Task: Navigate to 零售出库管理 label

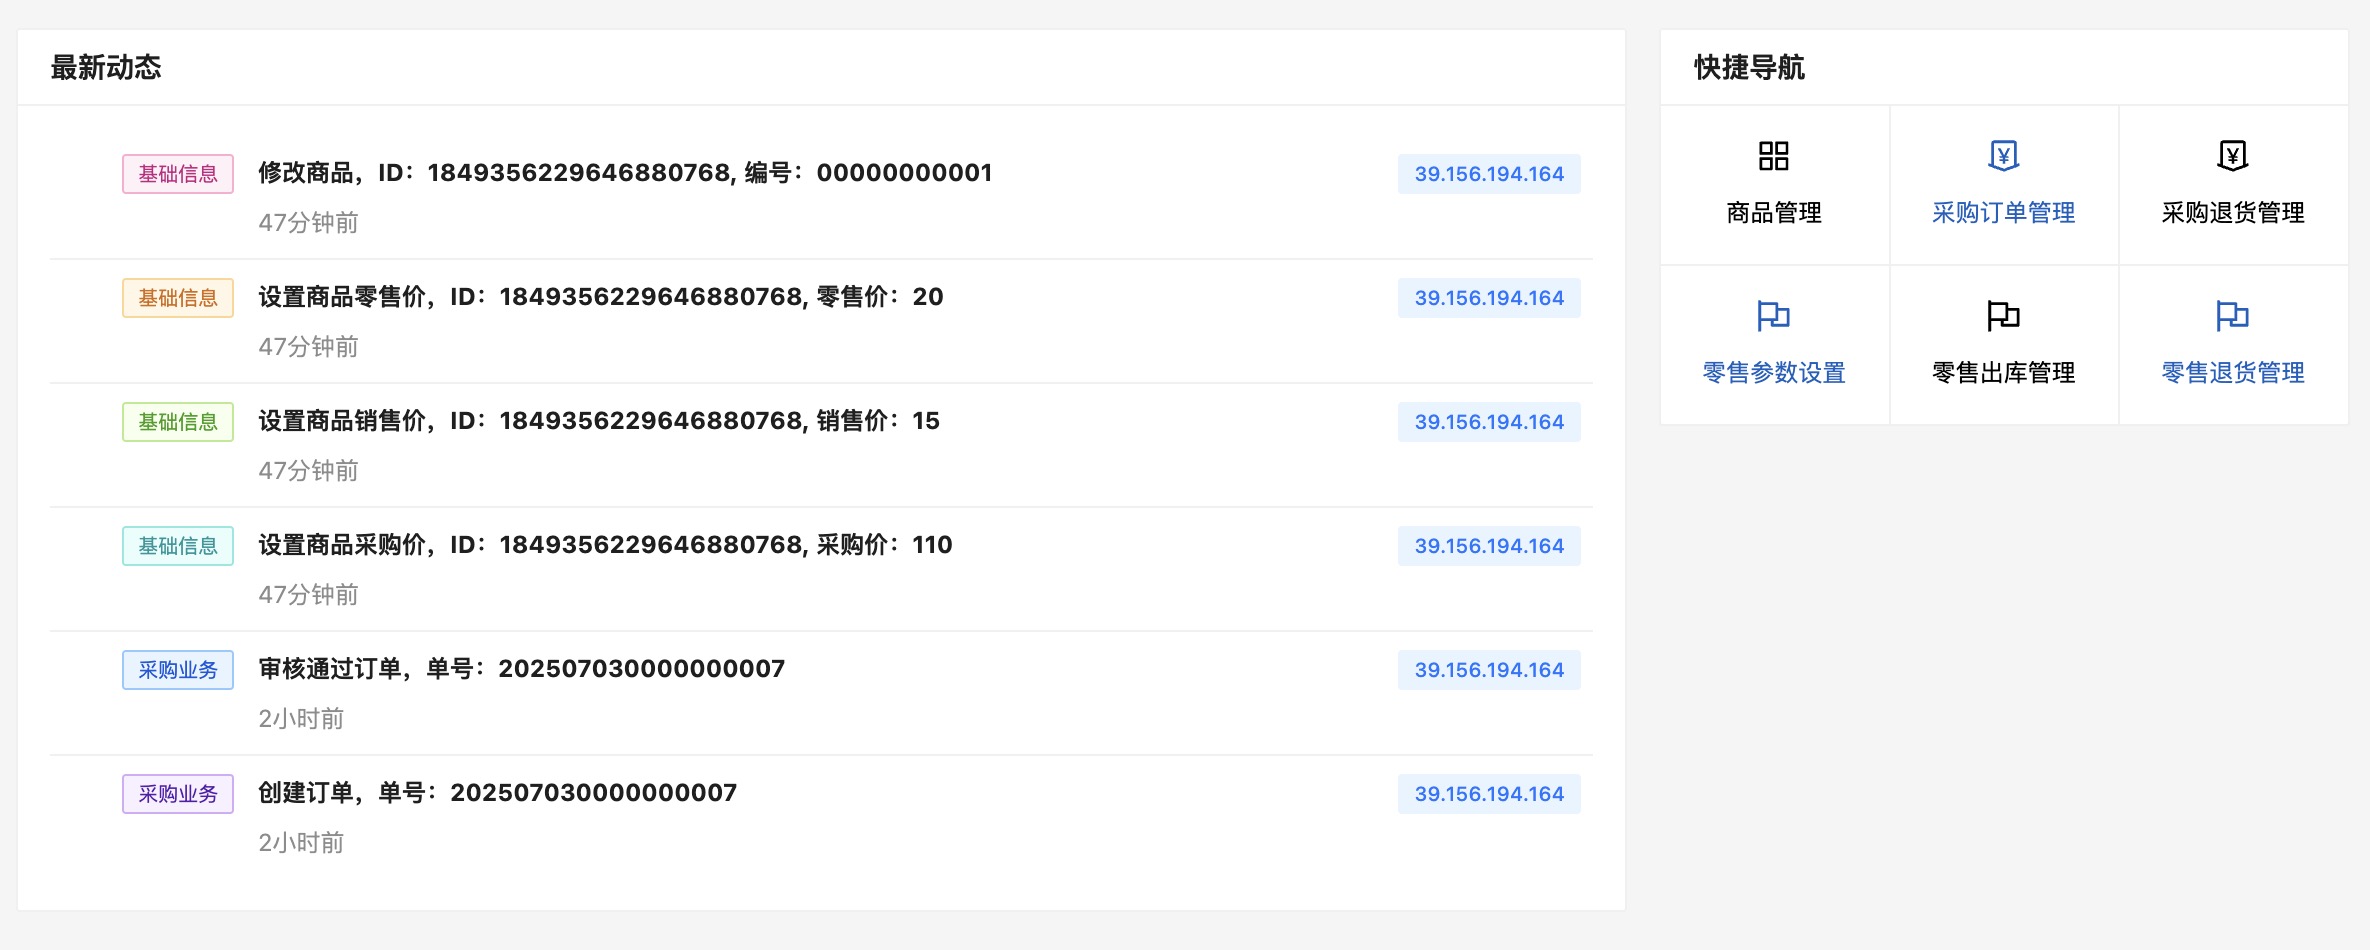Action: pyautogui.click(x=2003, y=373)
